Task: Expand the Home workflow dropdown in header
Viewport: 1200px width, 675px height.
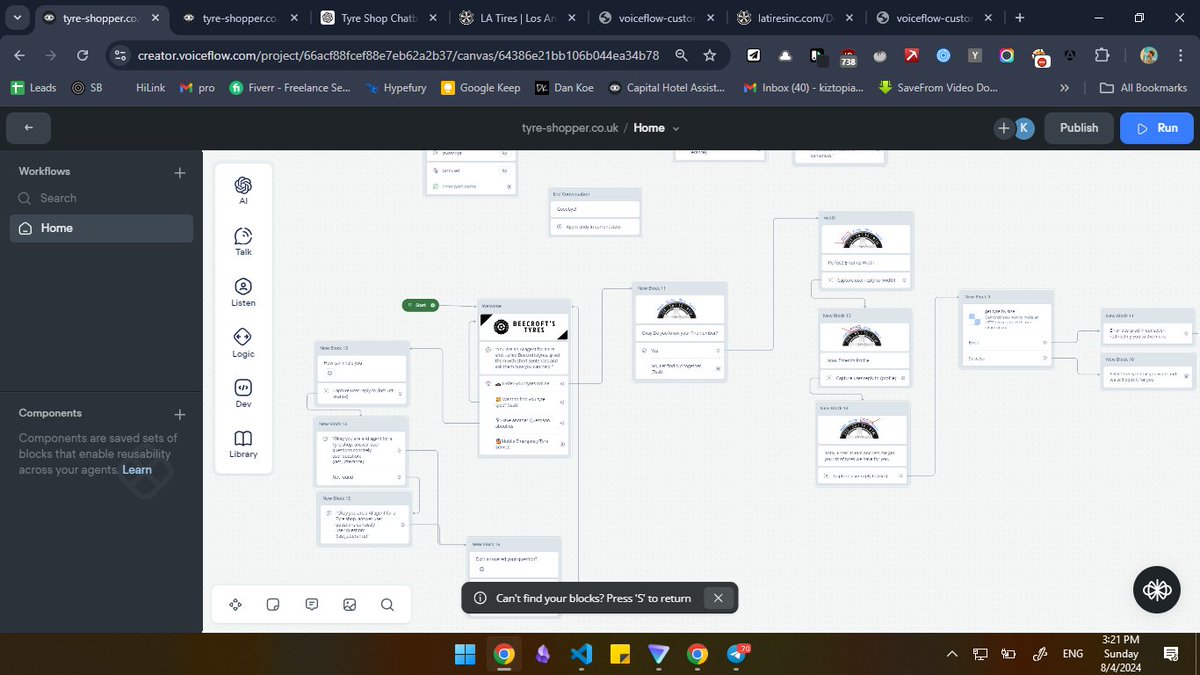Action: 677,129
